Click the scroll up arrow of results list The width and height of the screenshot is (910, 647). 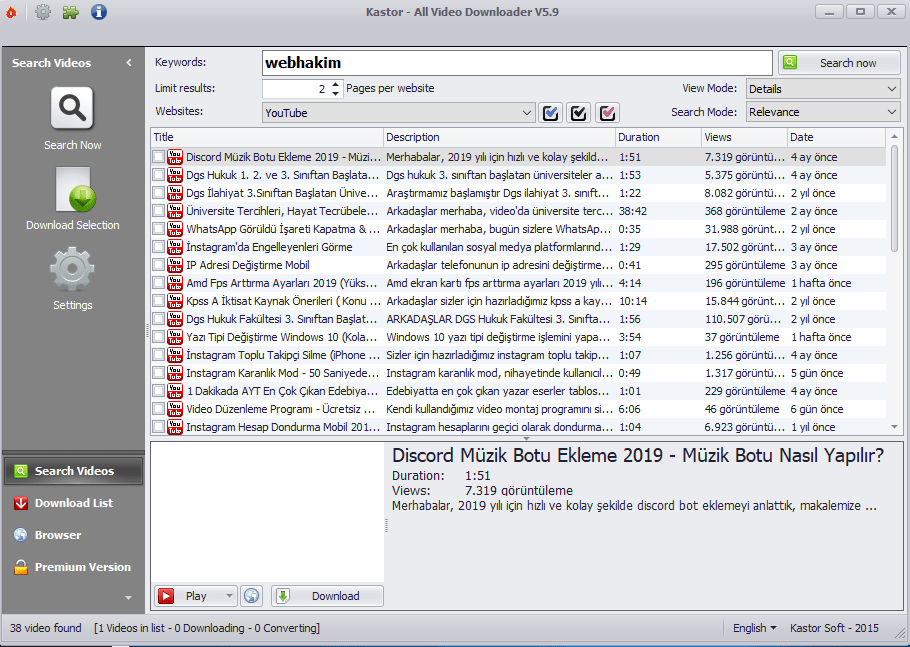(x=894, y=137)
